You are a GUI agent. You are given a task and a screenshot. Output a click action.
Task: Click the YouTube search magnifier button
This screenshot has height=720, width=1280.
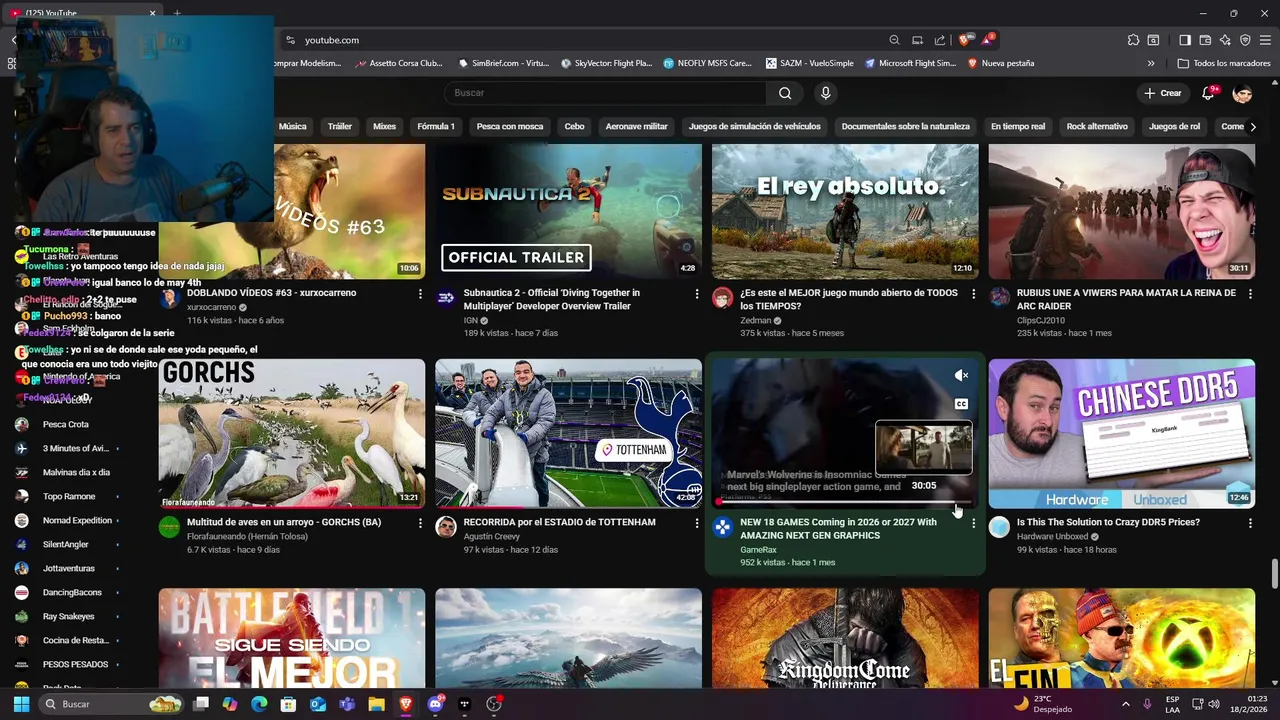(785, 93)
